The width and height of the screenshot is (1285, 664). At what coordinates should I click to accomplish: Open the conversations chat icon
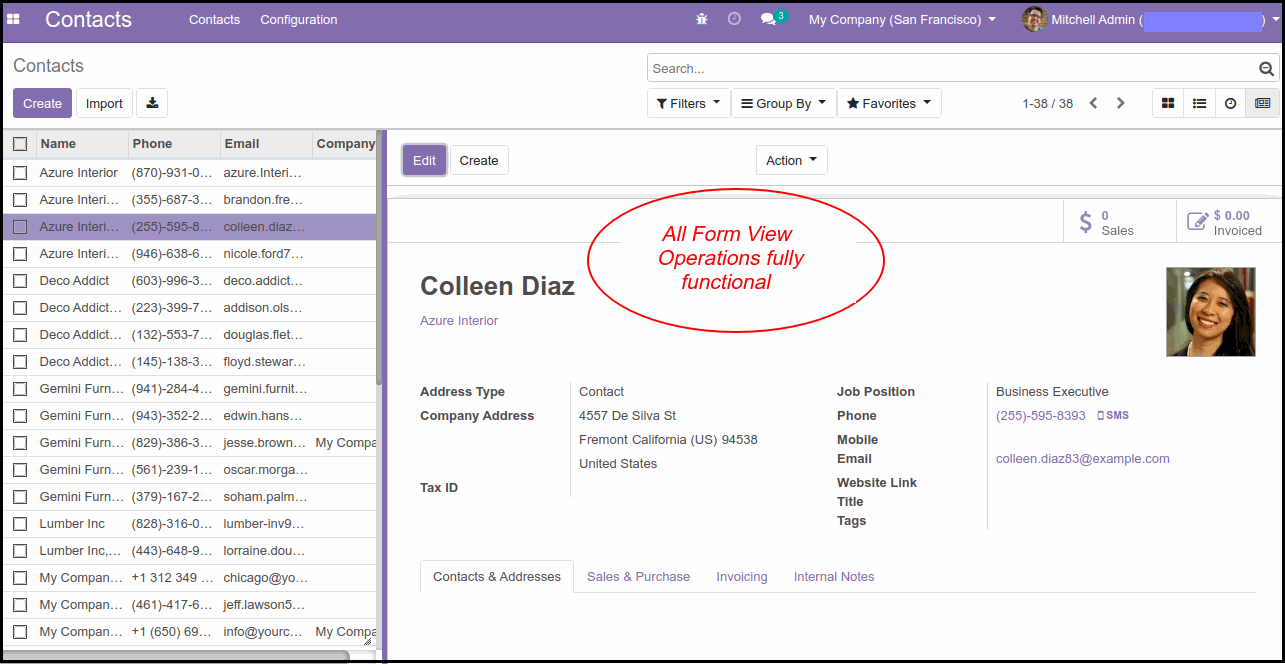[768, 19]
